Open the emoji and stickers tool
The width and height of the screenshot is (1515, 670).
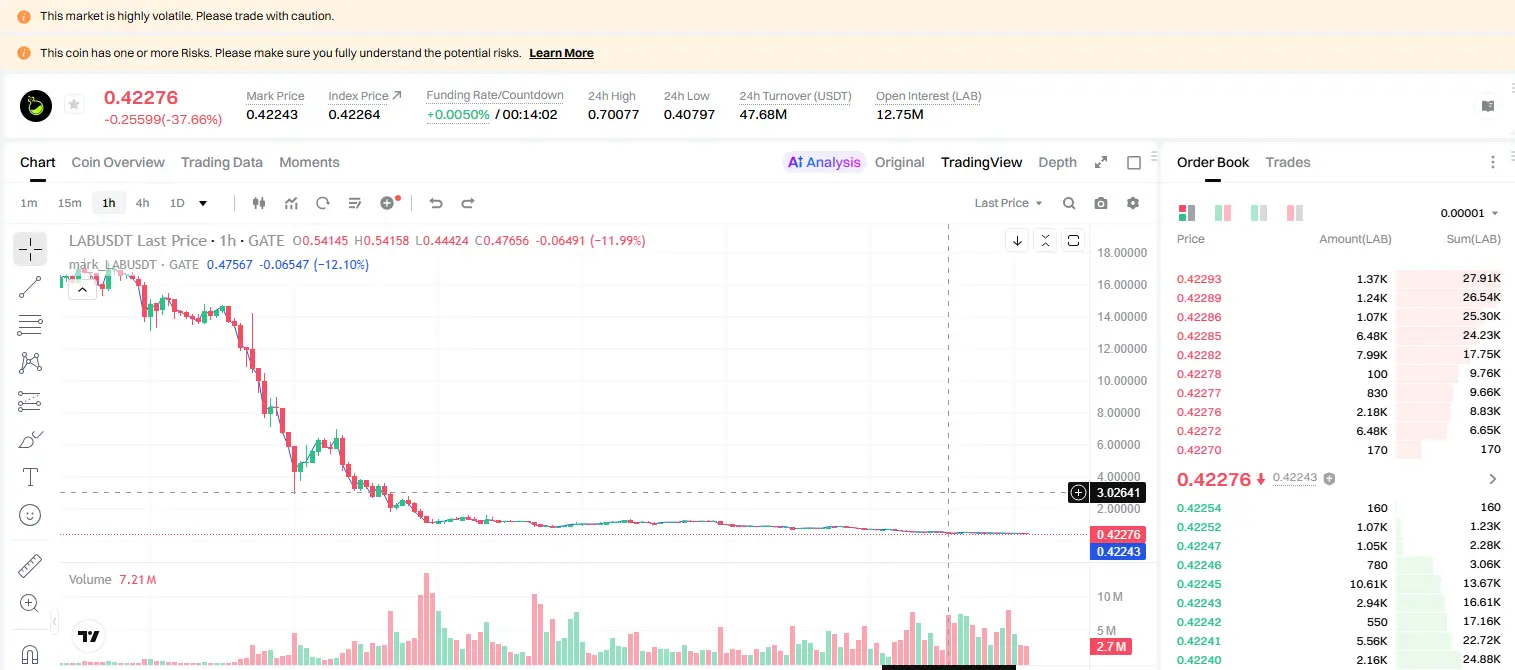(30, 515)
